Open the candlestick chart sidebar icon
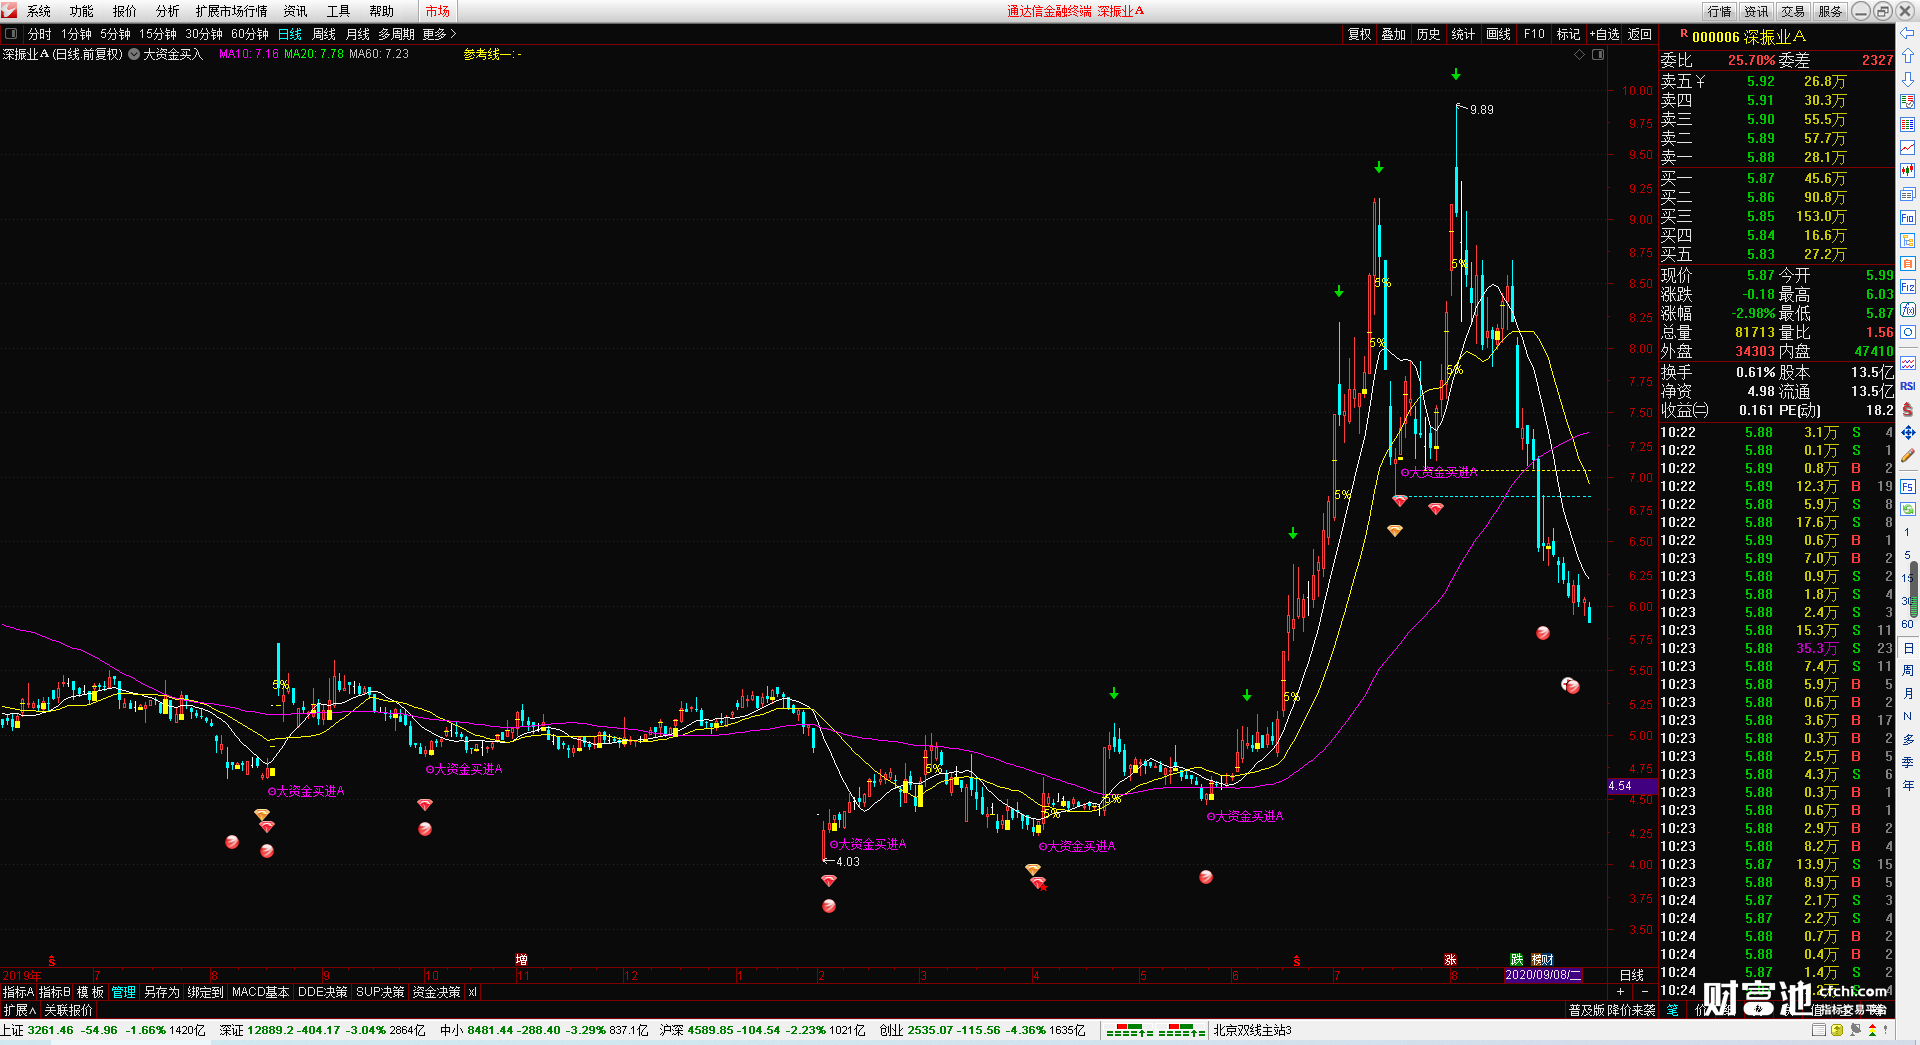Screen dimensions: 1920x1045 coord(1908,171)
